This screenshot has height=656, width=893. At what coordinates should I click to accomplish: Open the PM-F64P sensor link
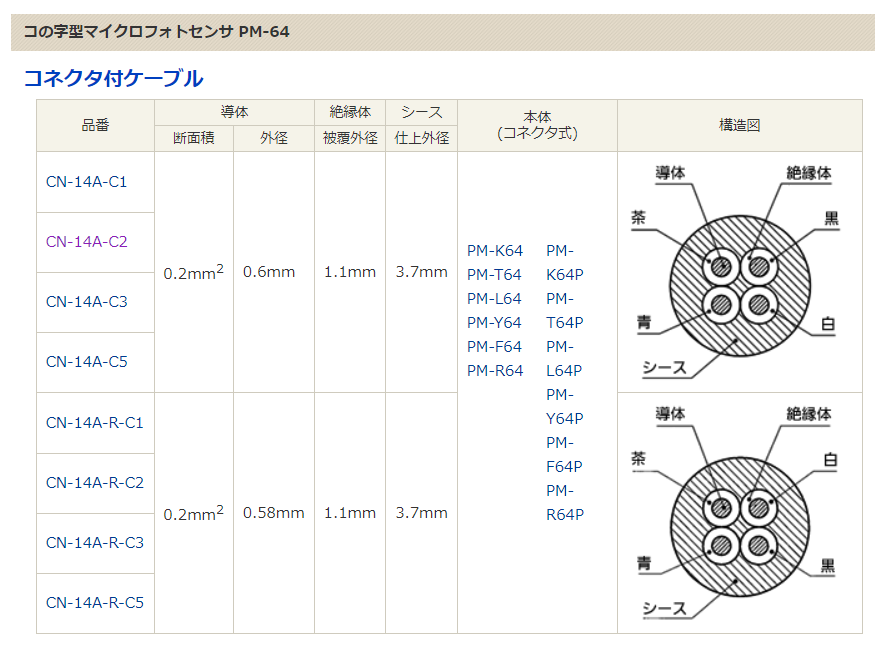[564, 454]
